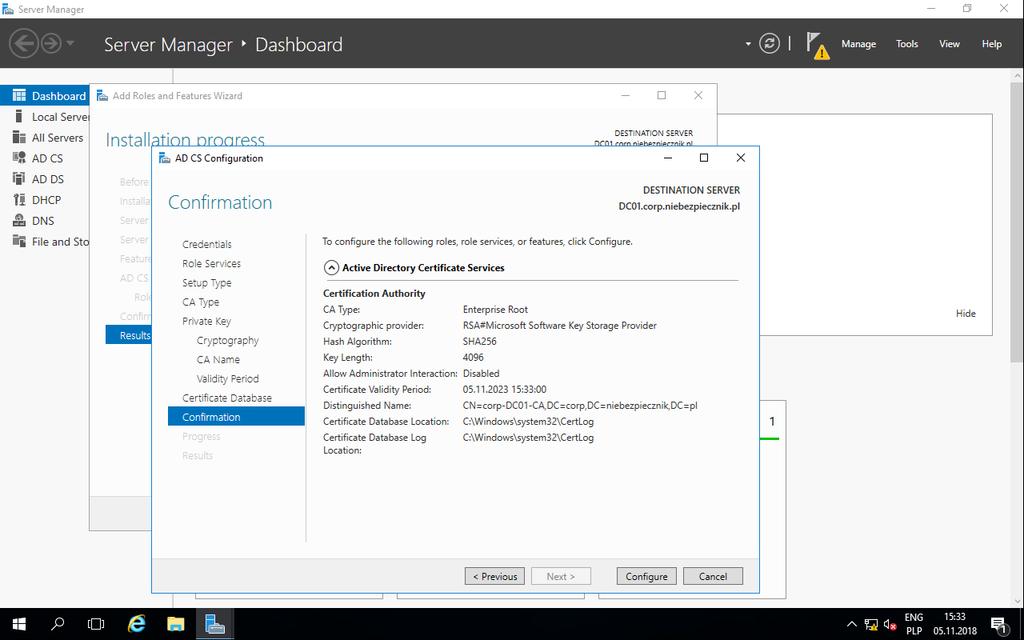Click the network tray icon
Viewport: 1024px width, 640px height.
(871, 624)
